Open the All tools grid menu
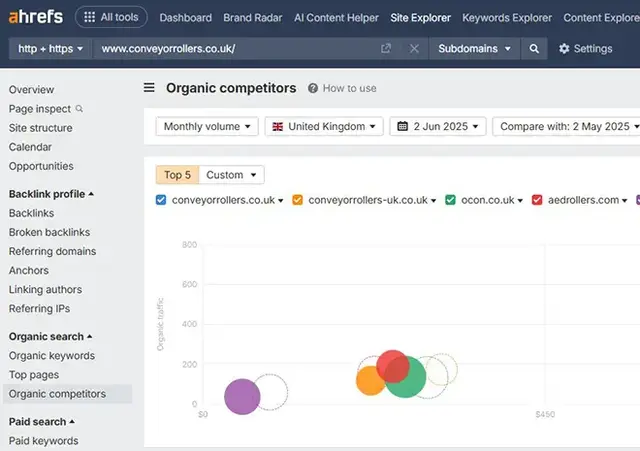The height and width of the screenshot is (451, 640). click(111, 17)
